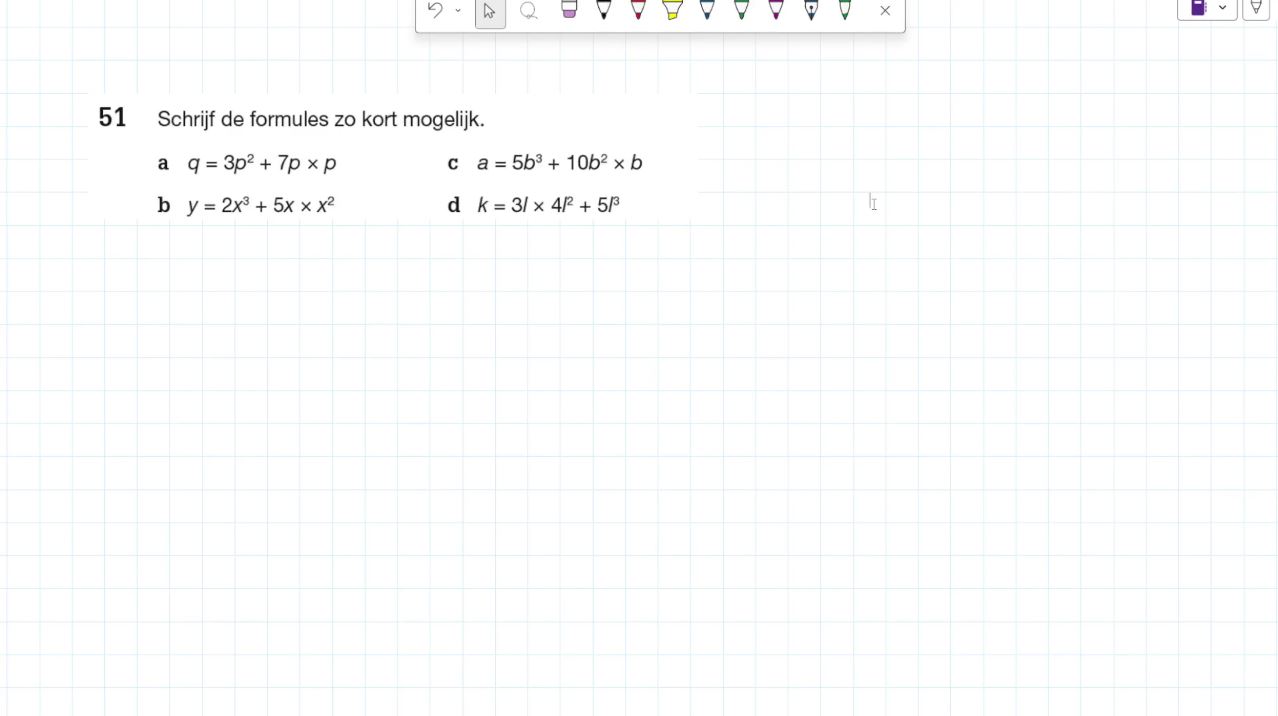Image resolution: width=1278 pixels, height=716 pixels.
Task: Pick the dark blue pen
Action: (x=707, y=10)
